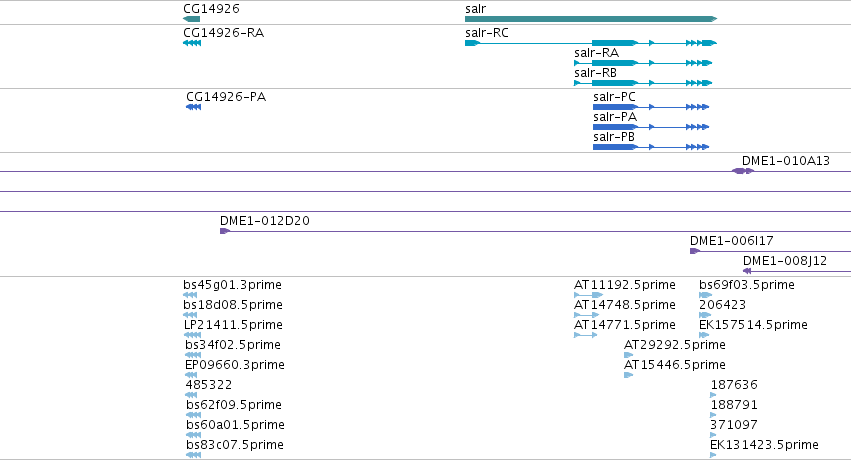This screenshot has height=460, width=851.
Task: Open the 371097 EST label
Action: (734, 425)
